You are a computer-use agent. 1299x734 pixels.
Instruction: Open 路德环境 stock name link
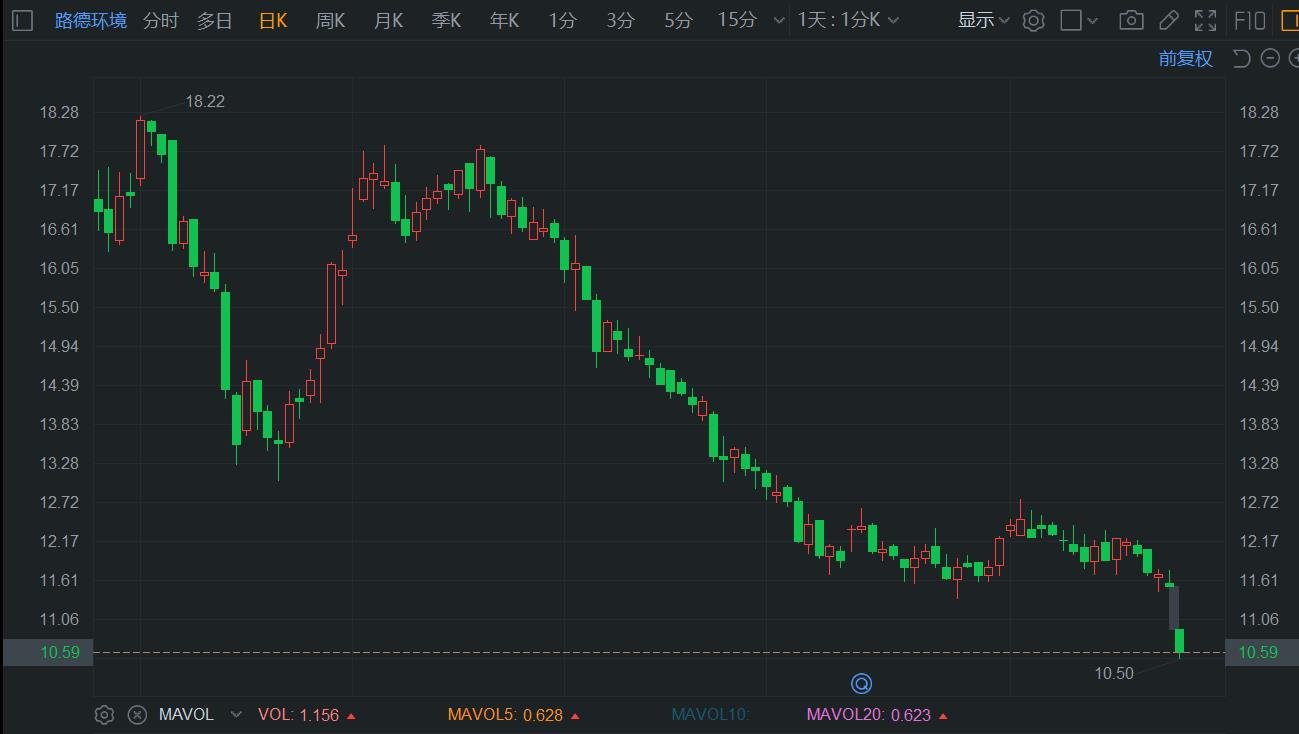pos(91,20)
